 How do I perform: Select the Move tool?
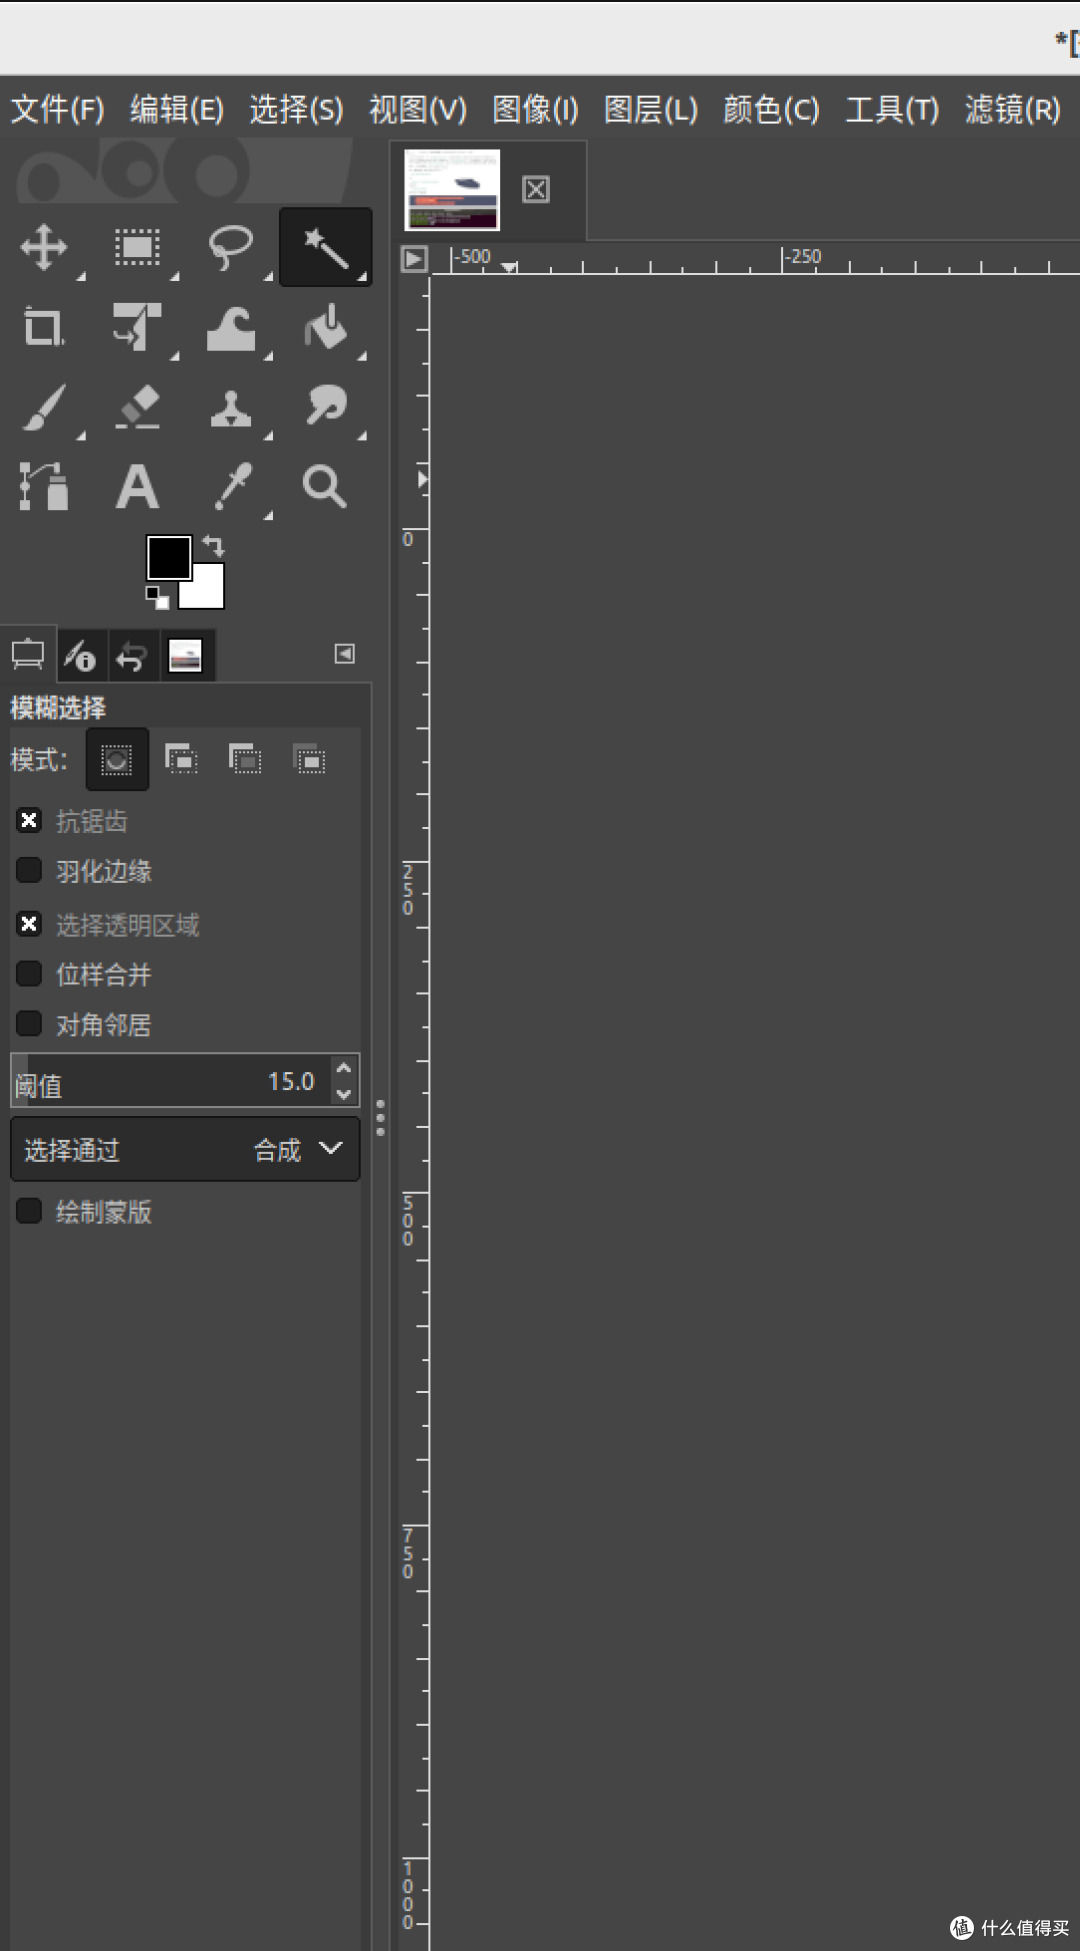tap(44, 247)
